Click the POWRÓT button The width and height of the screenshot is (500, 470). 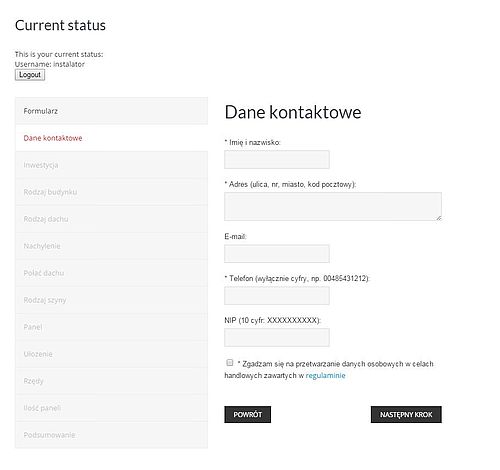pyautogui.click(x=248, y=414)
